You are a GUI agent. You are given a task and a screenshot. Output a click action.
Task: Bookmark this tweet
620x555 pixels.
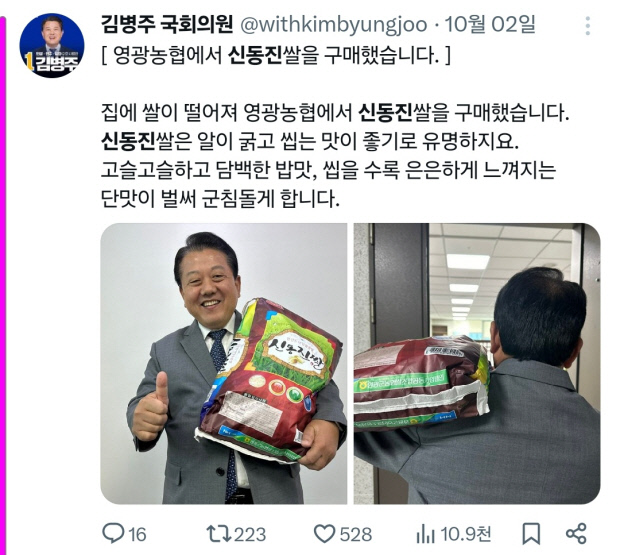point(531,534)
